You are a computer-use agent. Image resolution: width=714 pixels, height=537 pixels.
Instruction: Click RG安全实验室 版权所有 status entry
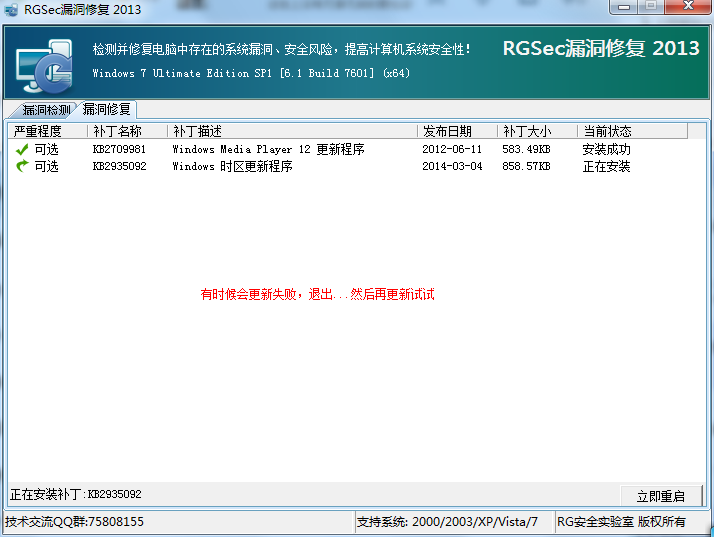(x=621, y=522)
